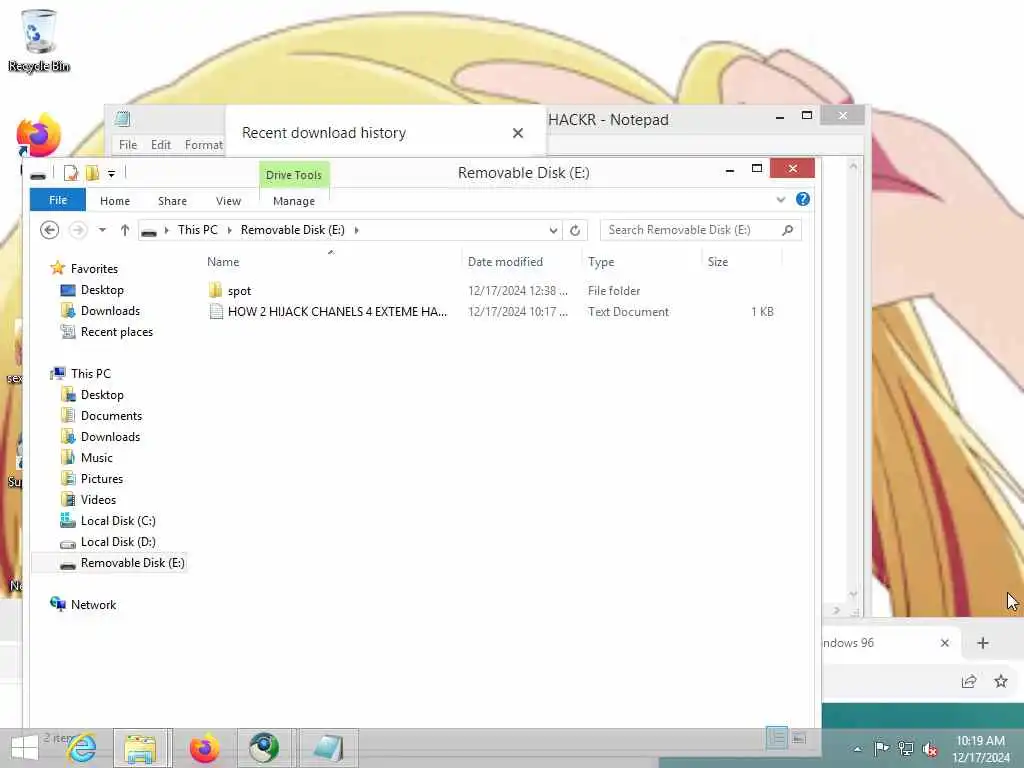The width and height of the screenshot is (1024, 768).
Task: Open a new browser tab with plus button
Action: click(x=982, y=643)
